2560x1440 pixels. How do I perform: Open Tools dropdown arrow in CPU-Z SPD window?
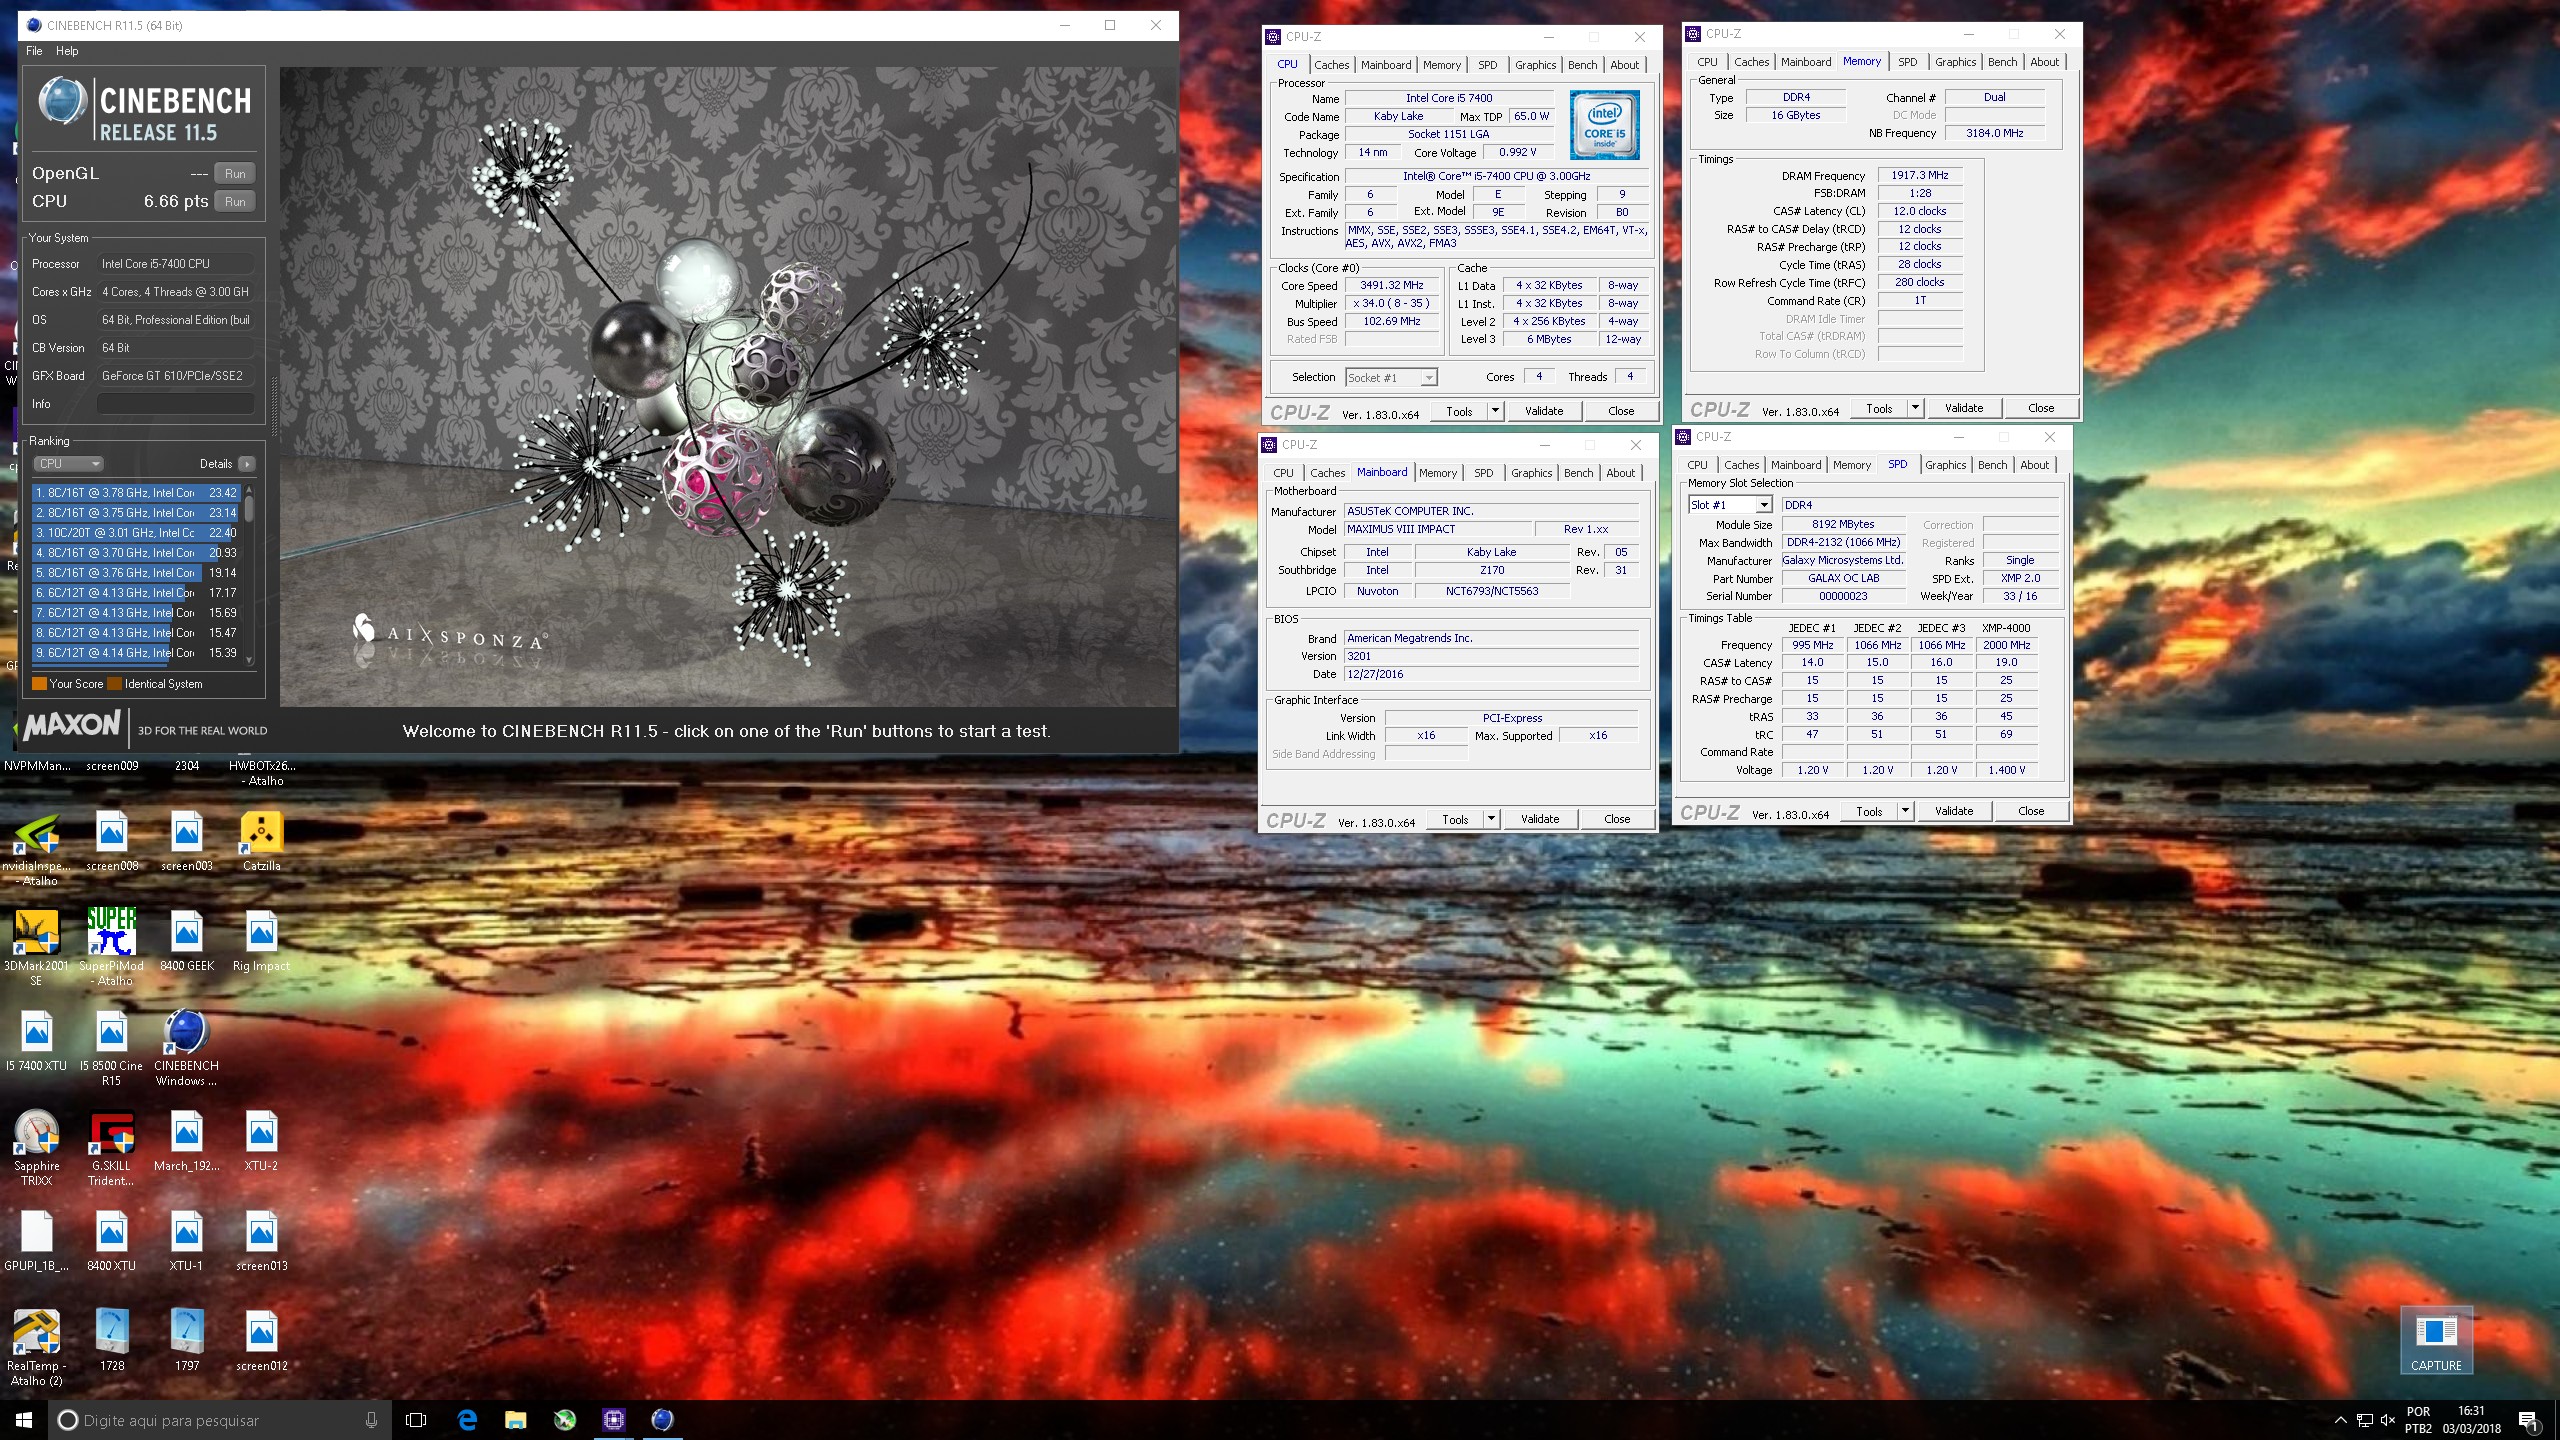pyautogui.click(x=1905, y=811)
